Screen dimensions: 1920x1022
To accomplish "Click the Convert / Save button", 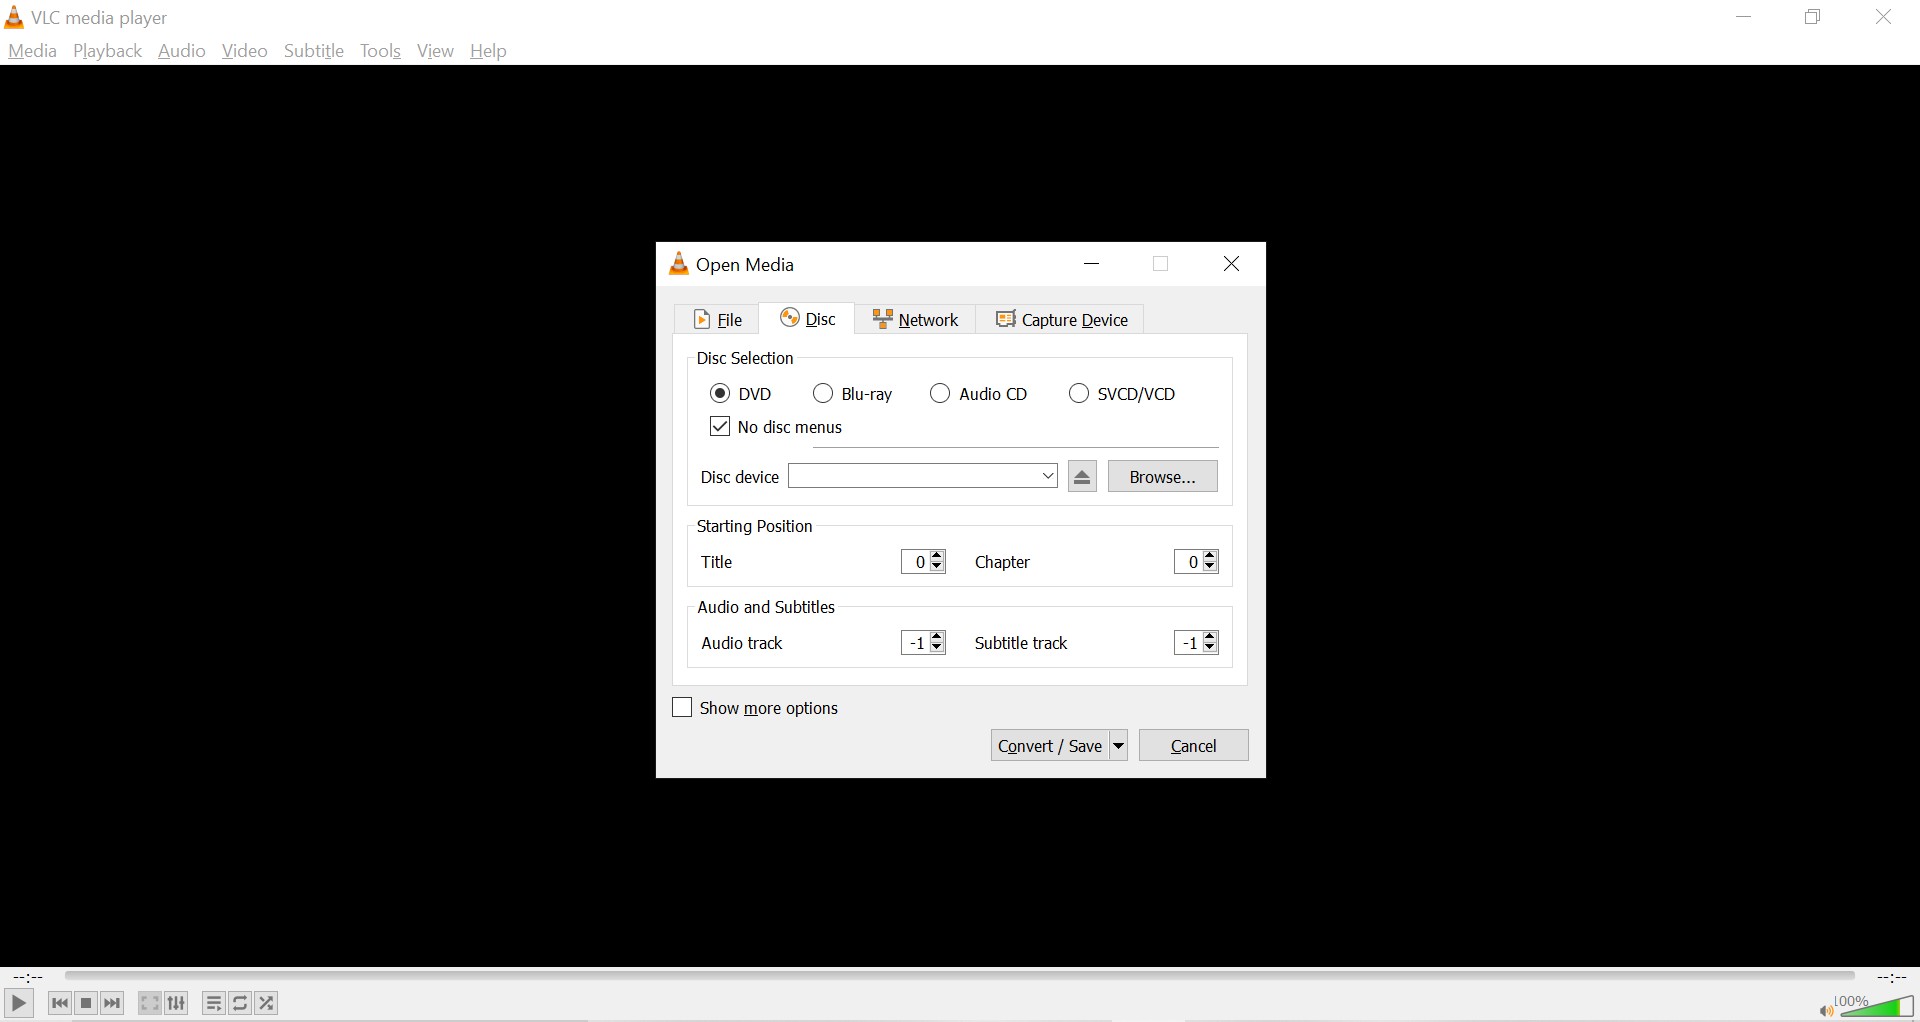I will pyautogui.click(x=1050, y=746).
